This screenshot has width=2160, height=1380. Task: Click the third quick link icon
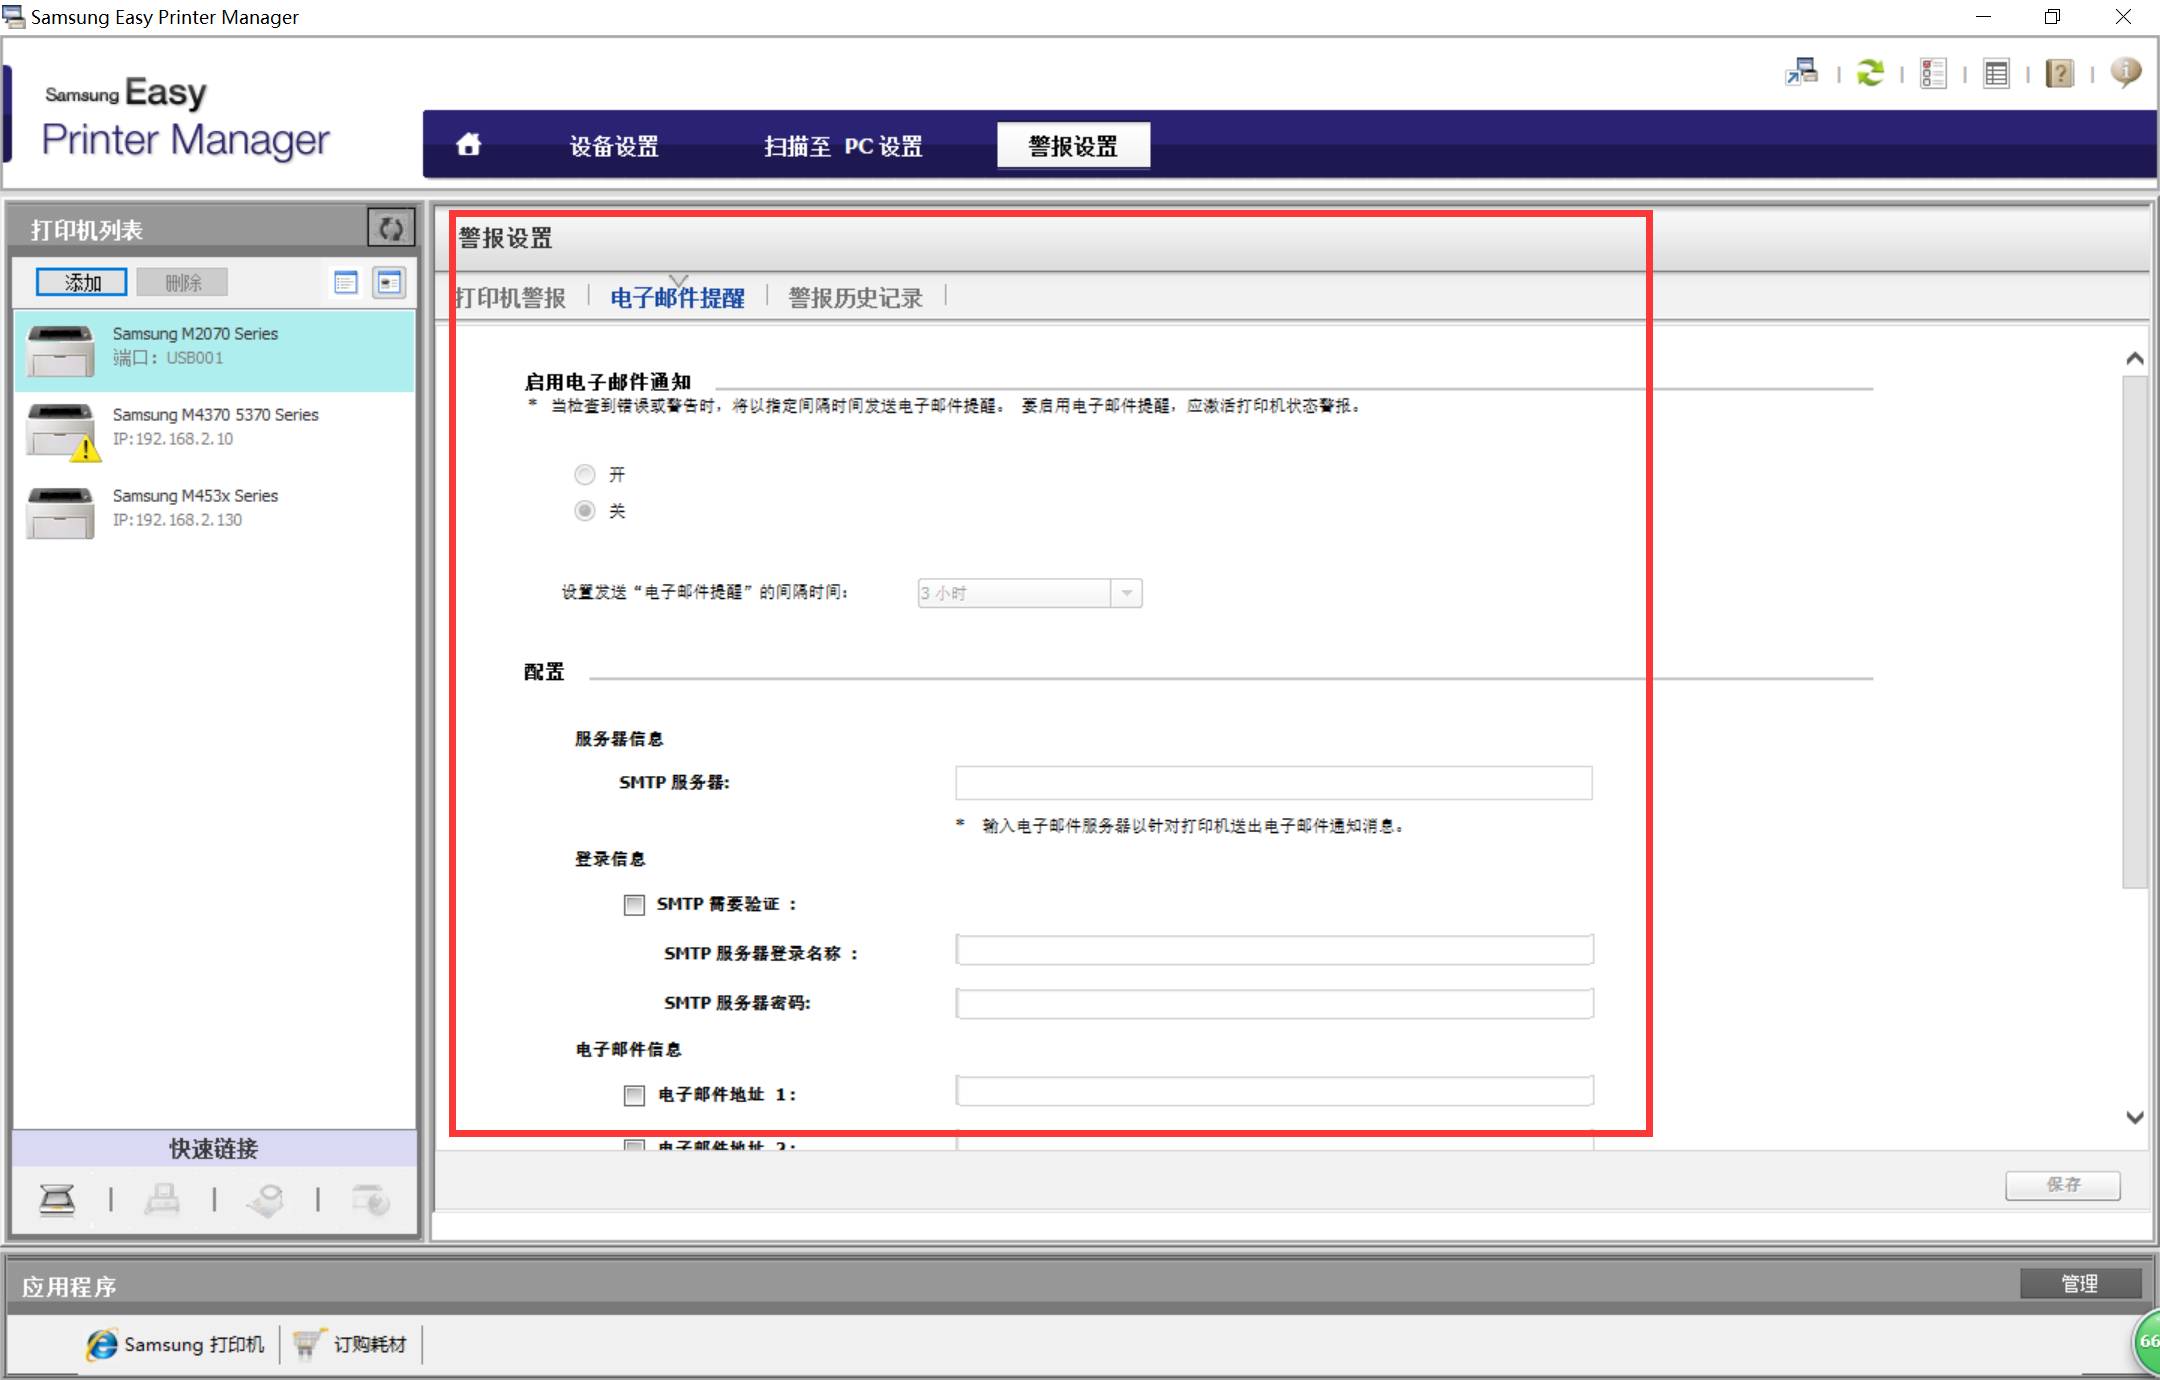click(x=266, y=1199)
